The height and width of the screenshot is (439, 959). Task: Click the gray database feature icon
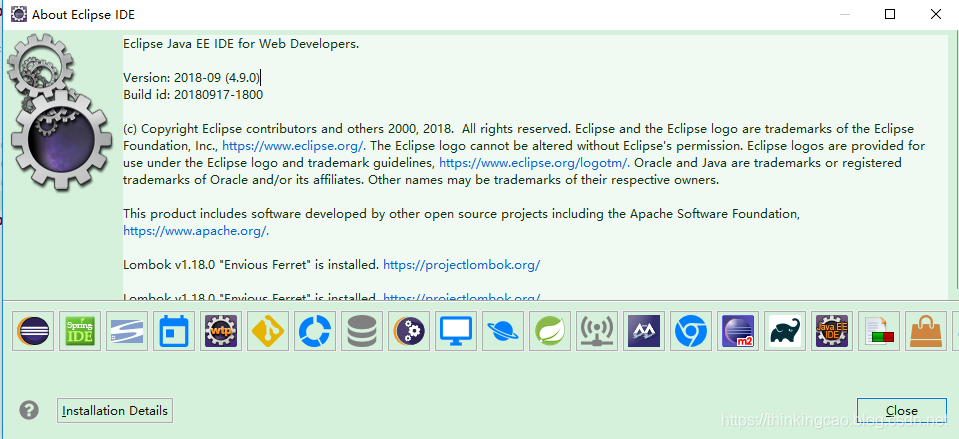pos(362,331)
